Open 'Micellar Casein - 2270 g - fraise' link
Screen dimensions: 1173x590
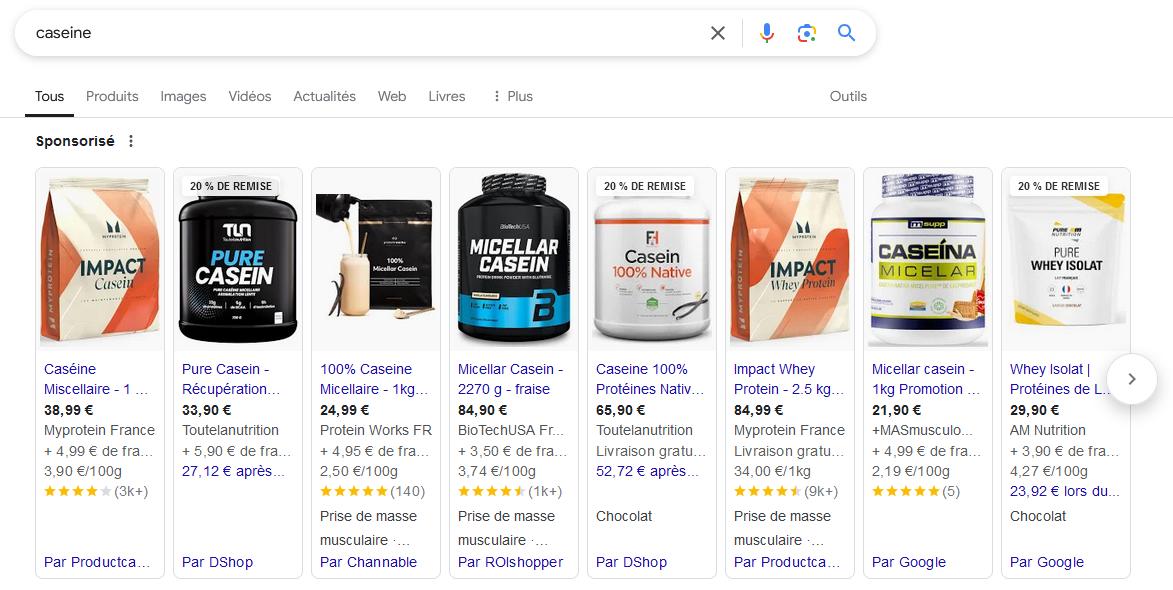(510, 379)
